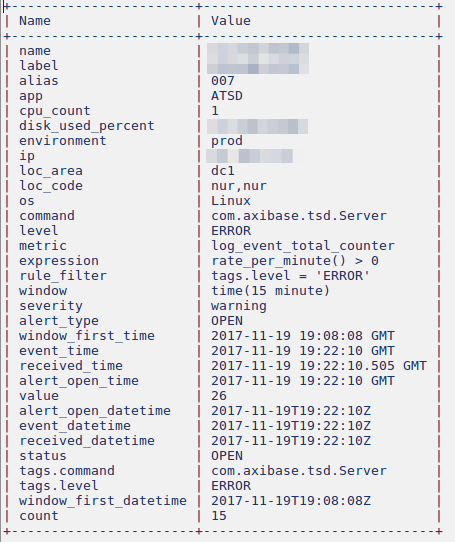Click the blurred disk_used_percent value

[258, 126]
